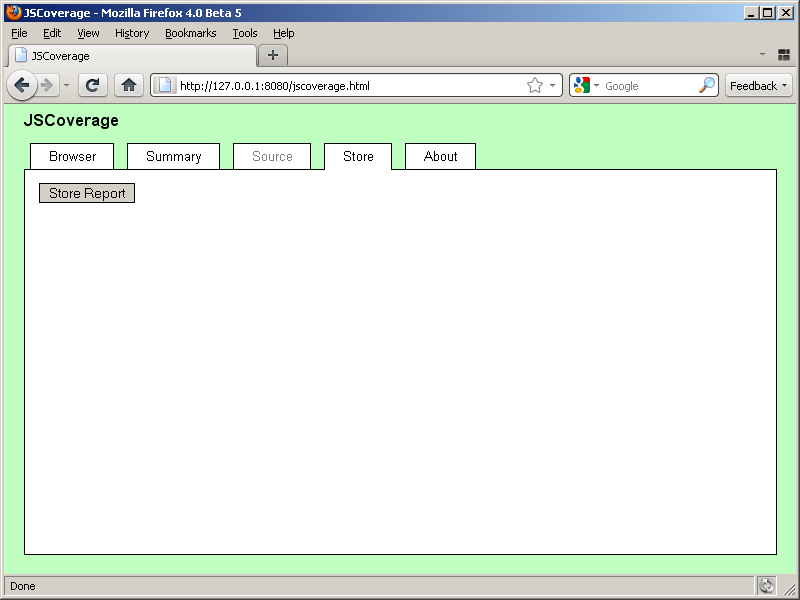Select the Store tab
The height and width of the screenshot is (600, 800).
click(358, 156)
